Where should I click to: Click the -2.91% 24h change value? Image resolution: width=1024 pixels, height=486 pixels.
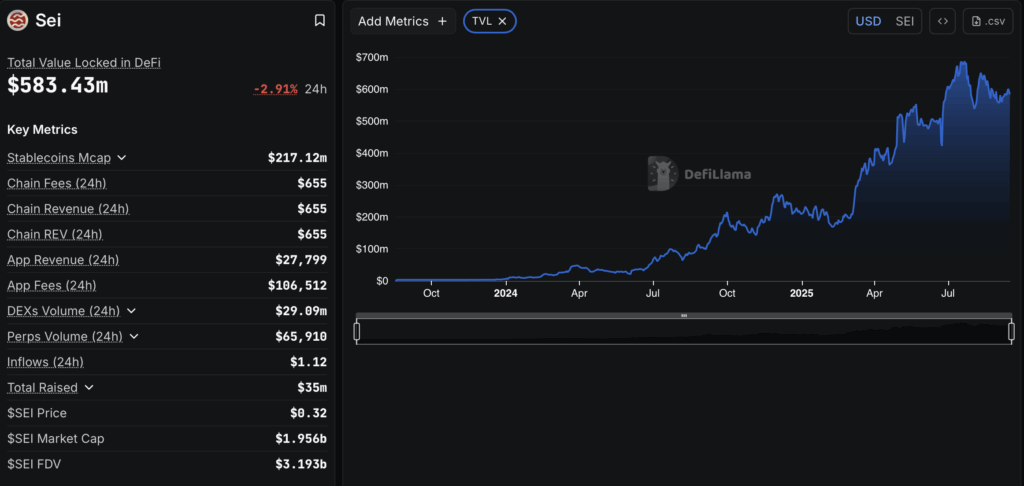point(276,89)
